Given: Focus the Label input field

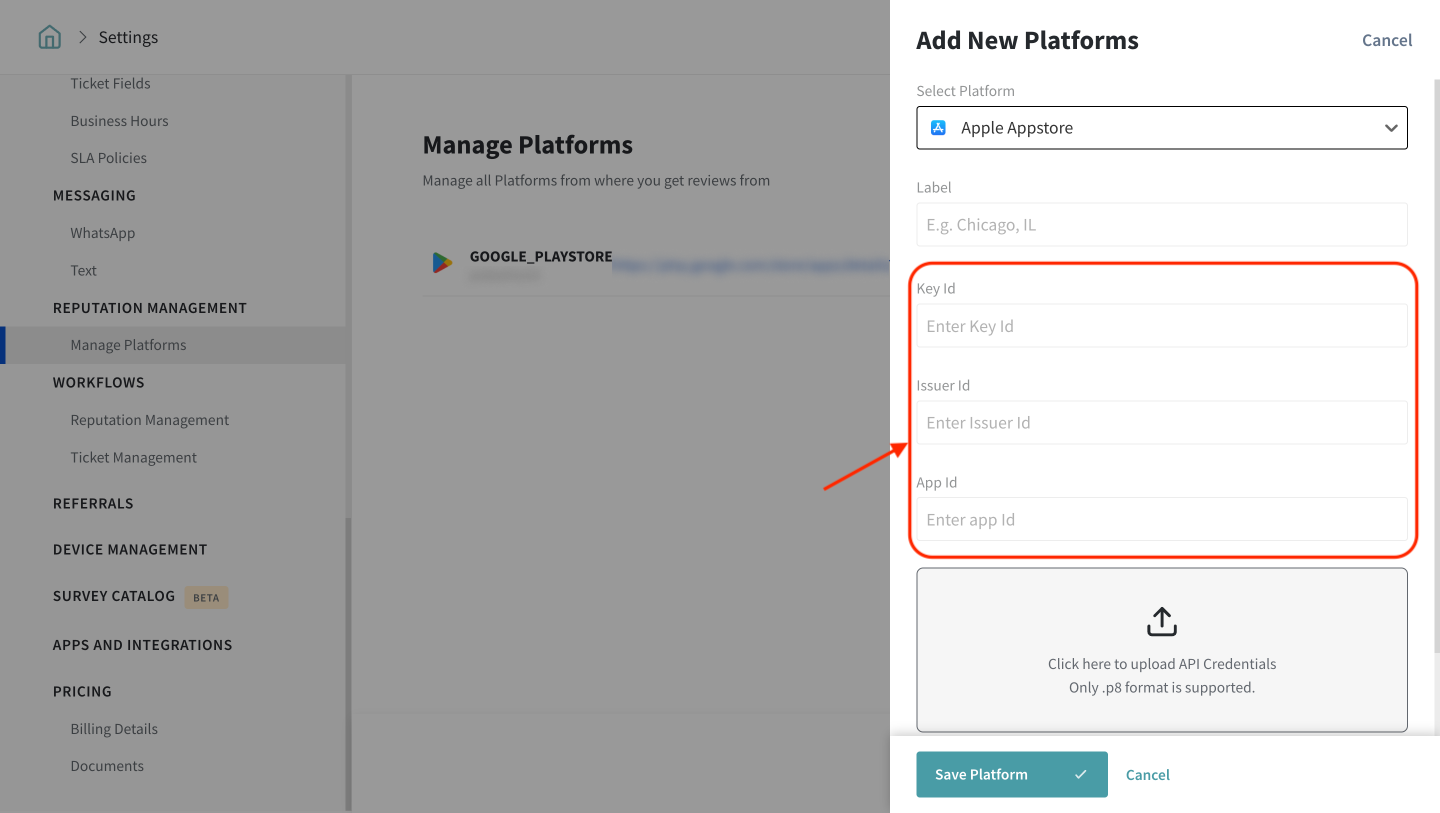Looking at the screenshot, I should [x=1161, y=225].
